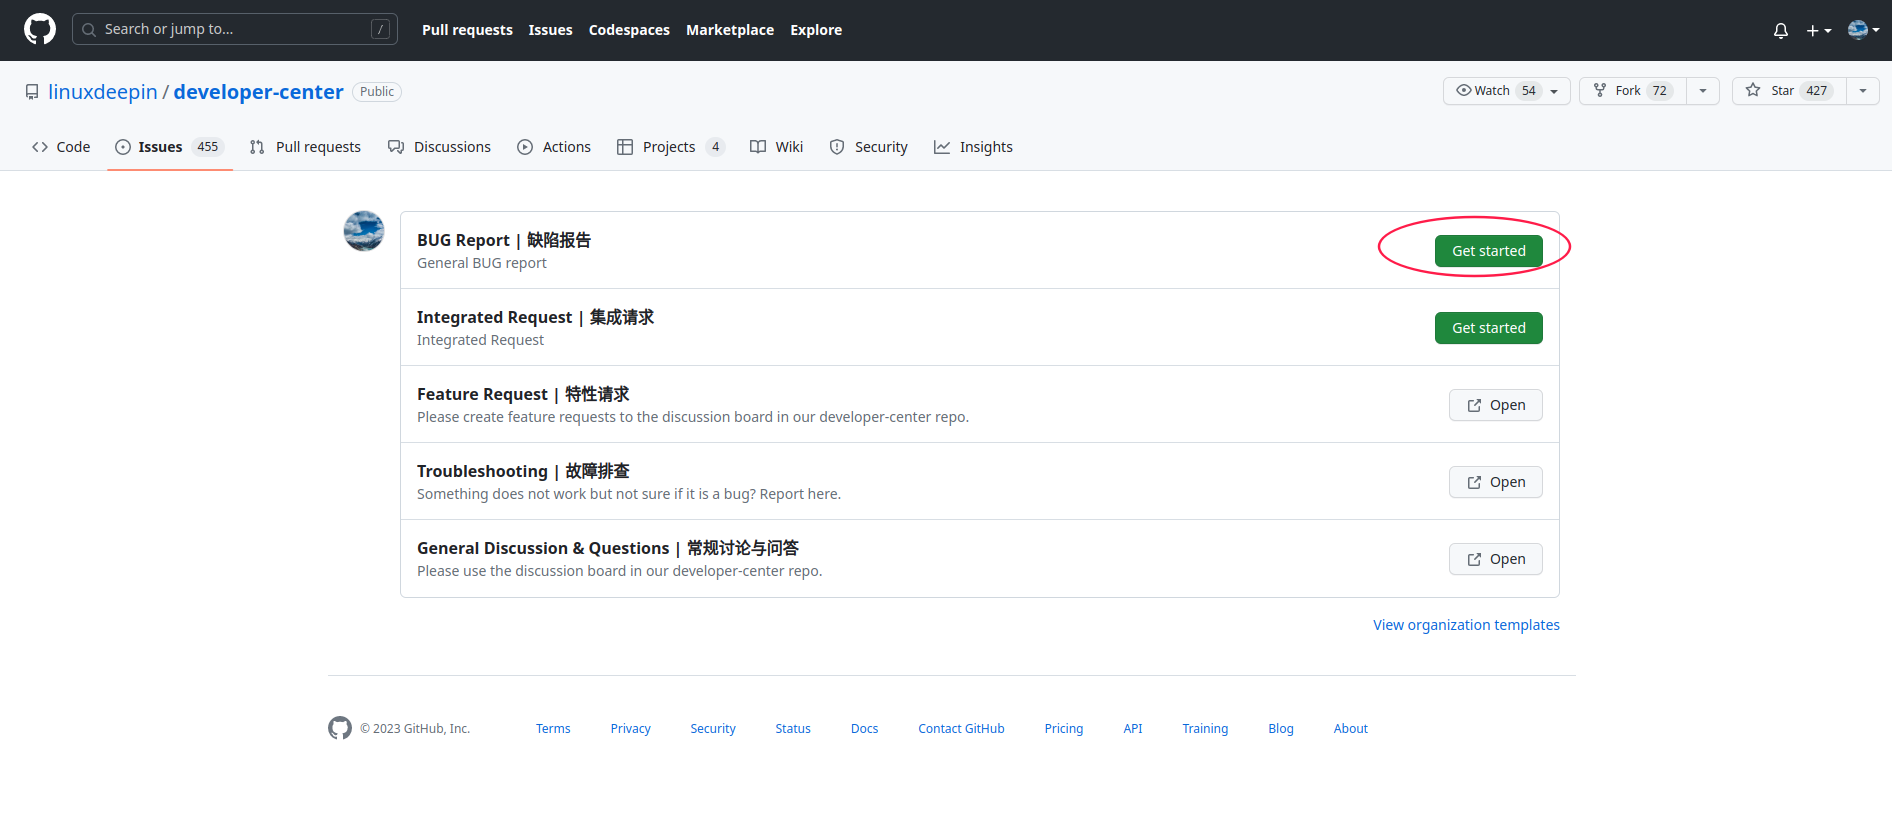Open Contact GitHub in the footer
The width and height of the screenshot is (1892, 822).
(962, 729)
